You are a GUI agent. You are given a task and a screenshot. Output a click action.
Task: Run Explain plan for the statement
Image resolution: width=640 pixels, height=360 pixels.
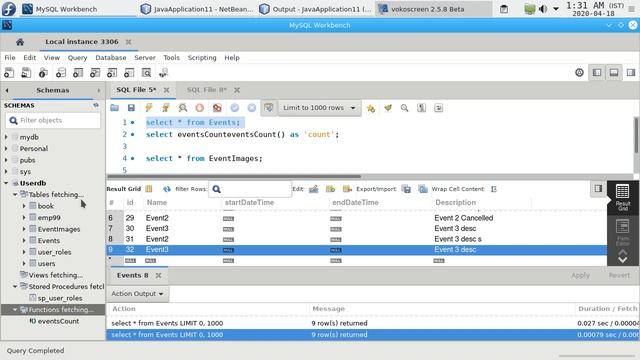click(182, 108)
